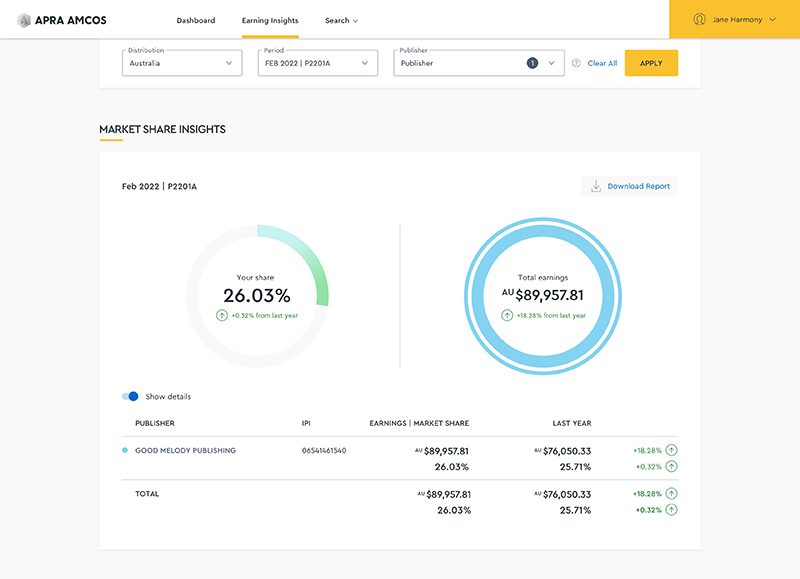The width and height of the screenshot is (800, 579).
Task: Click the help question mark icon
Action: 576,63
